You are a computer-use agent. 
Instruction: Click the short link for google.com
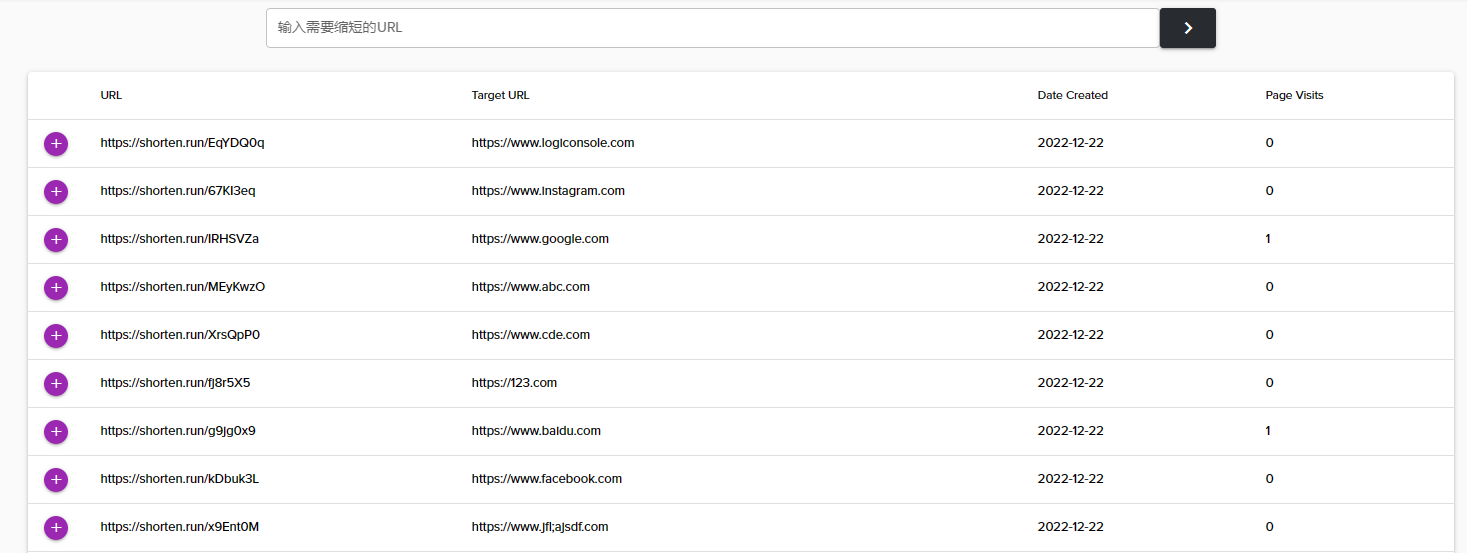[x=180, y=239]
